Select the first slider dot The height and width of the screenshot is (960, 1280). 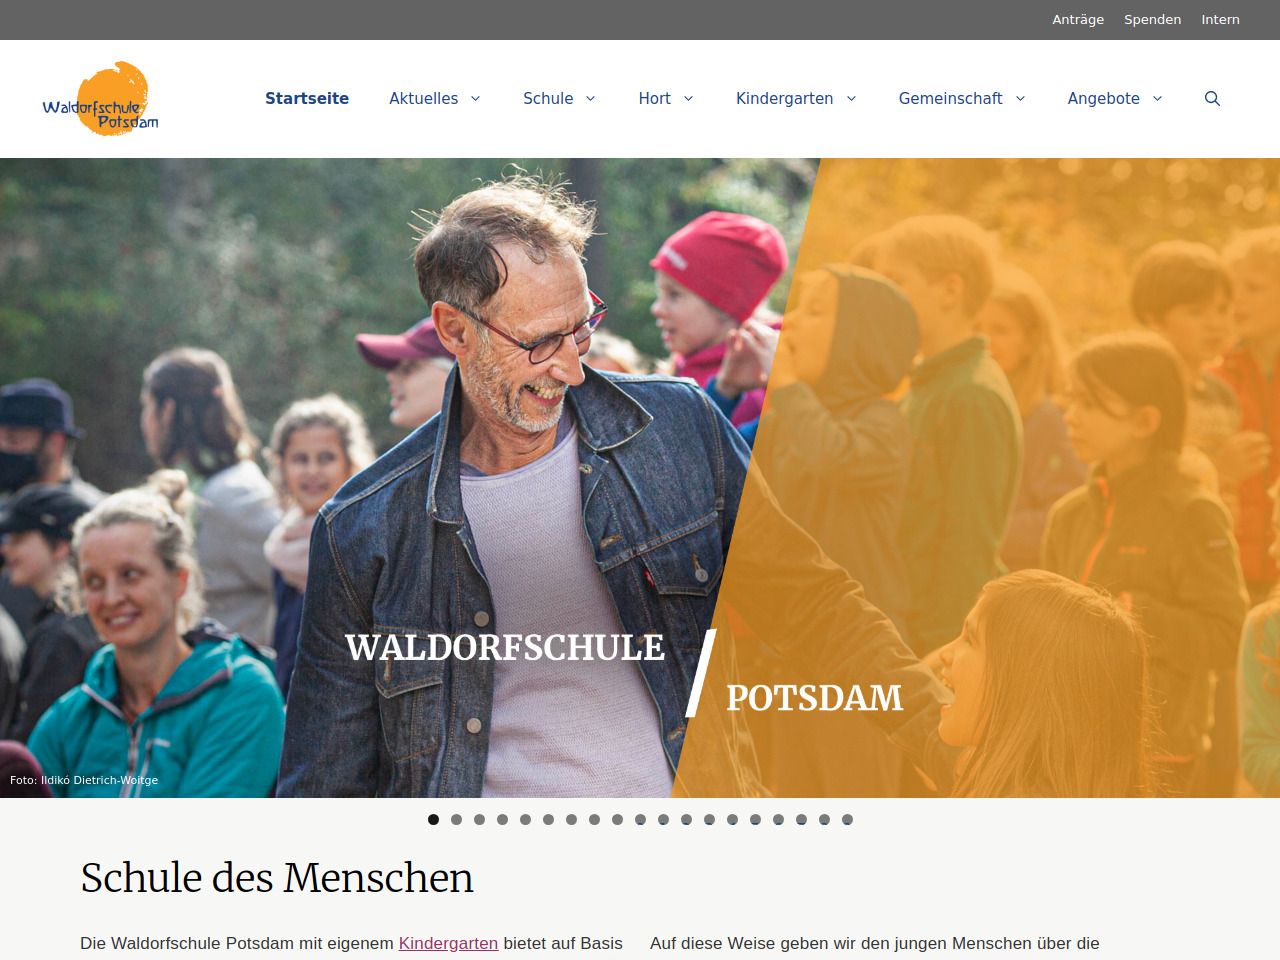coord(433,819)
